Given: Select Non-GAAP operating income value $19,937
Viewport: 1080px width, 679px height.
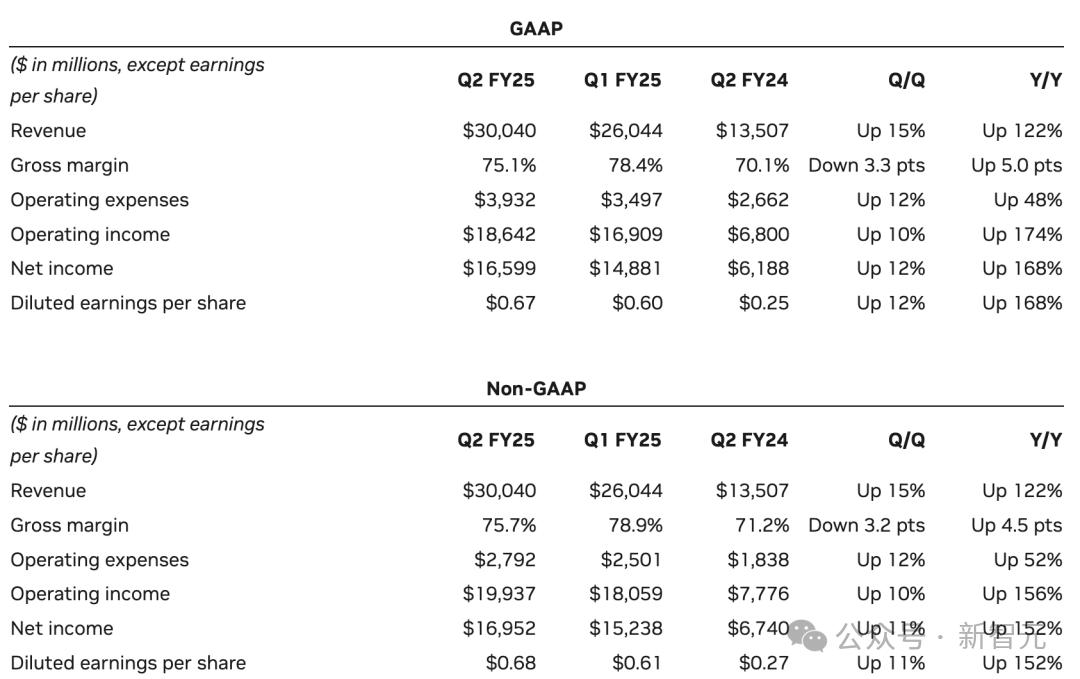Looking at the screenshot, I should click(x=499, y=594).
